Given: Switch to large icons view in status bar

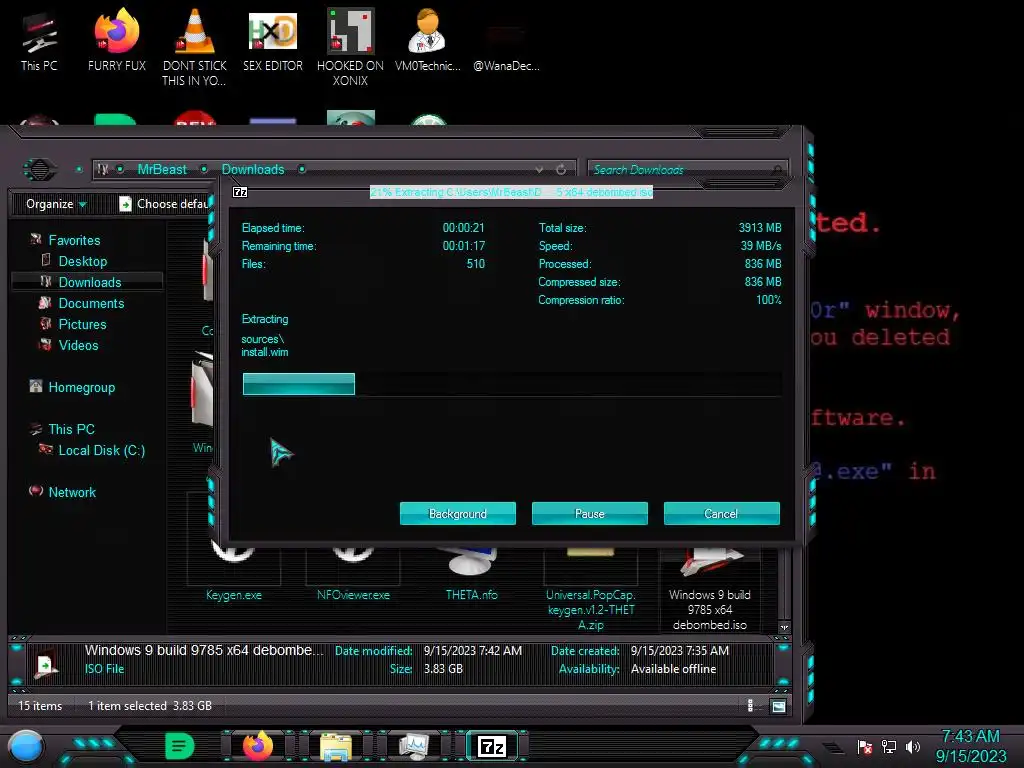Looking at the screenshot, I should pos(778,706).
